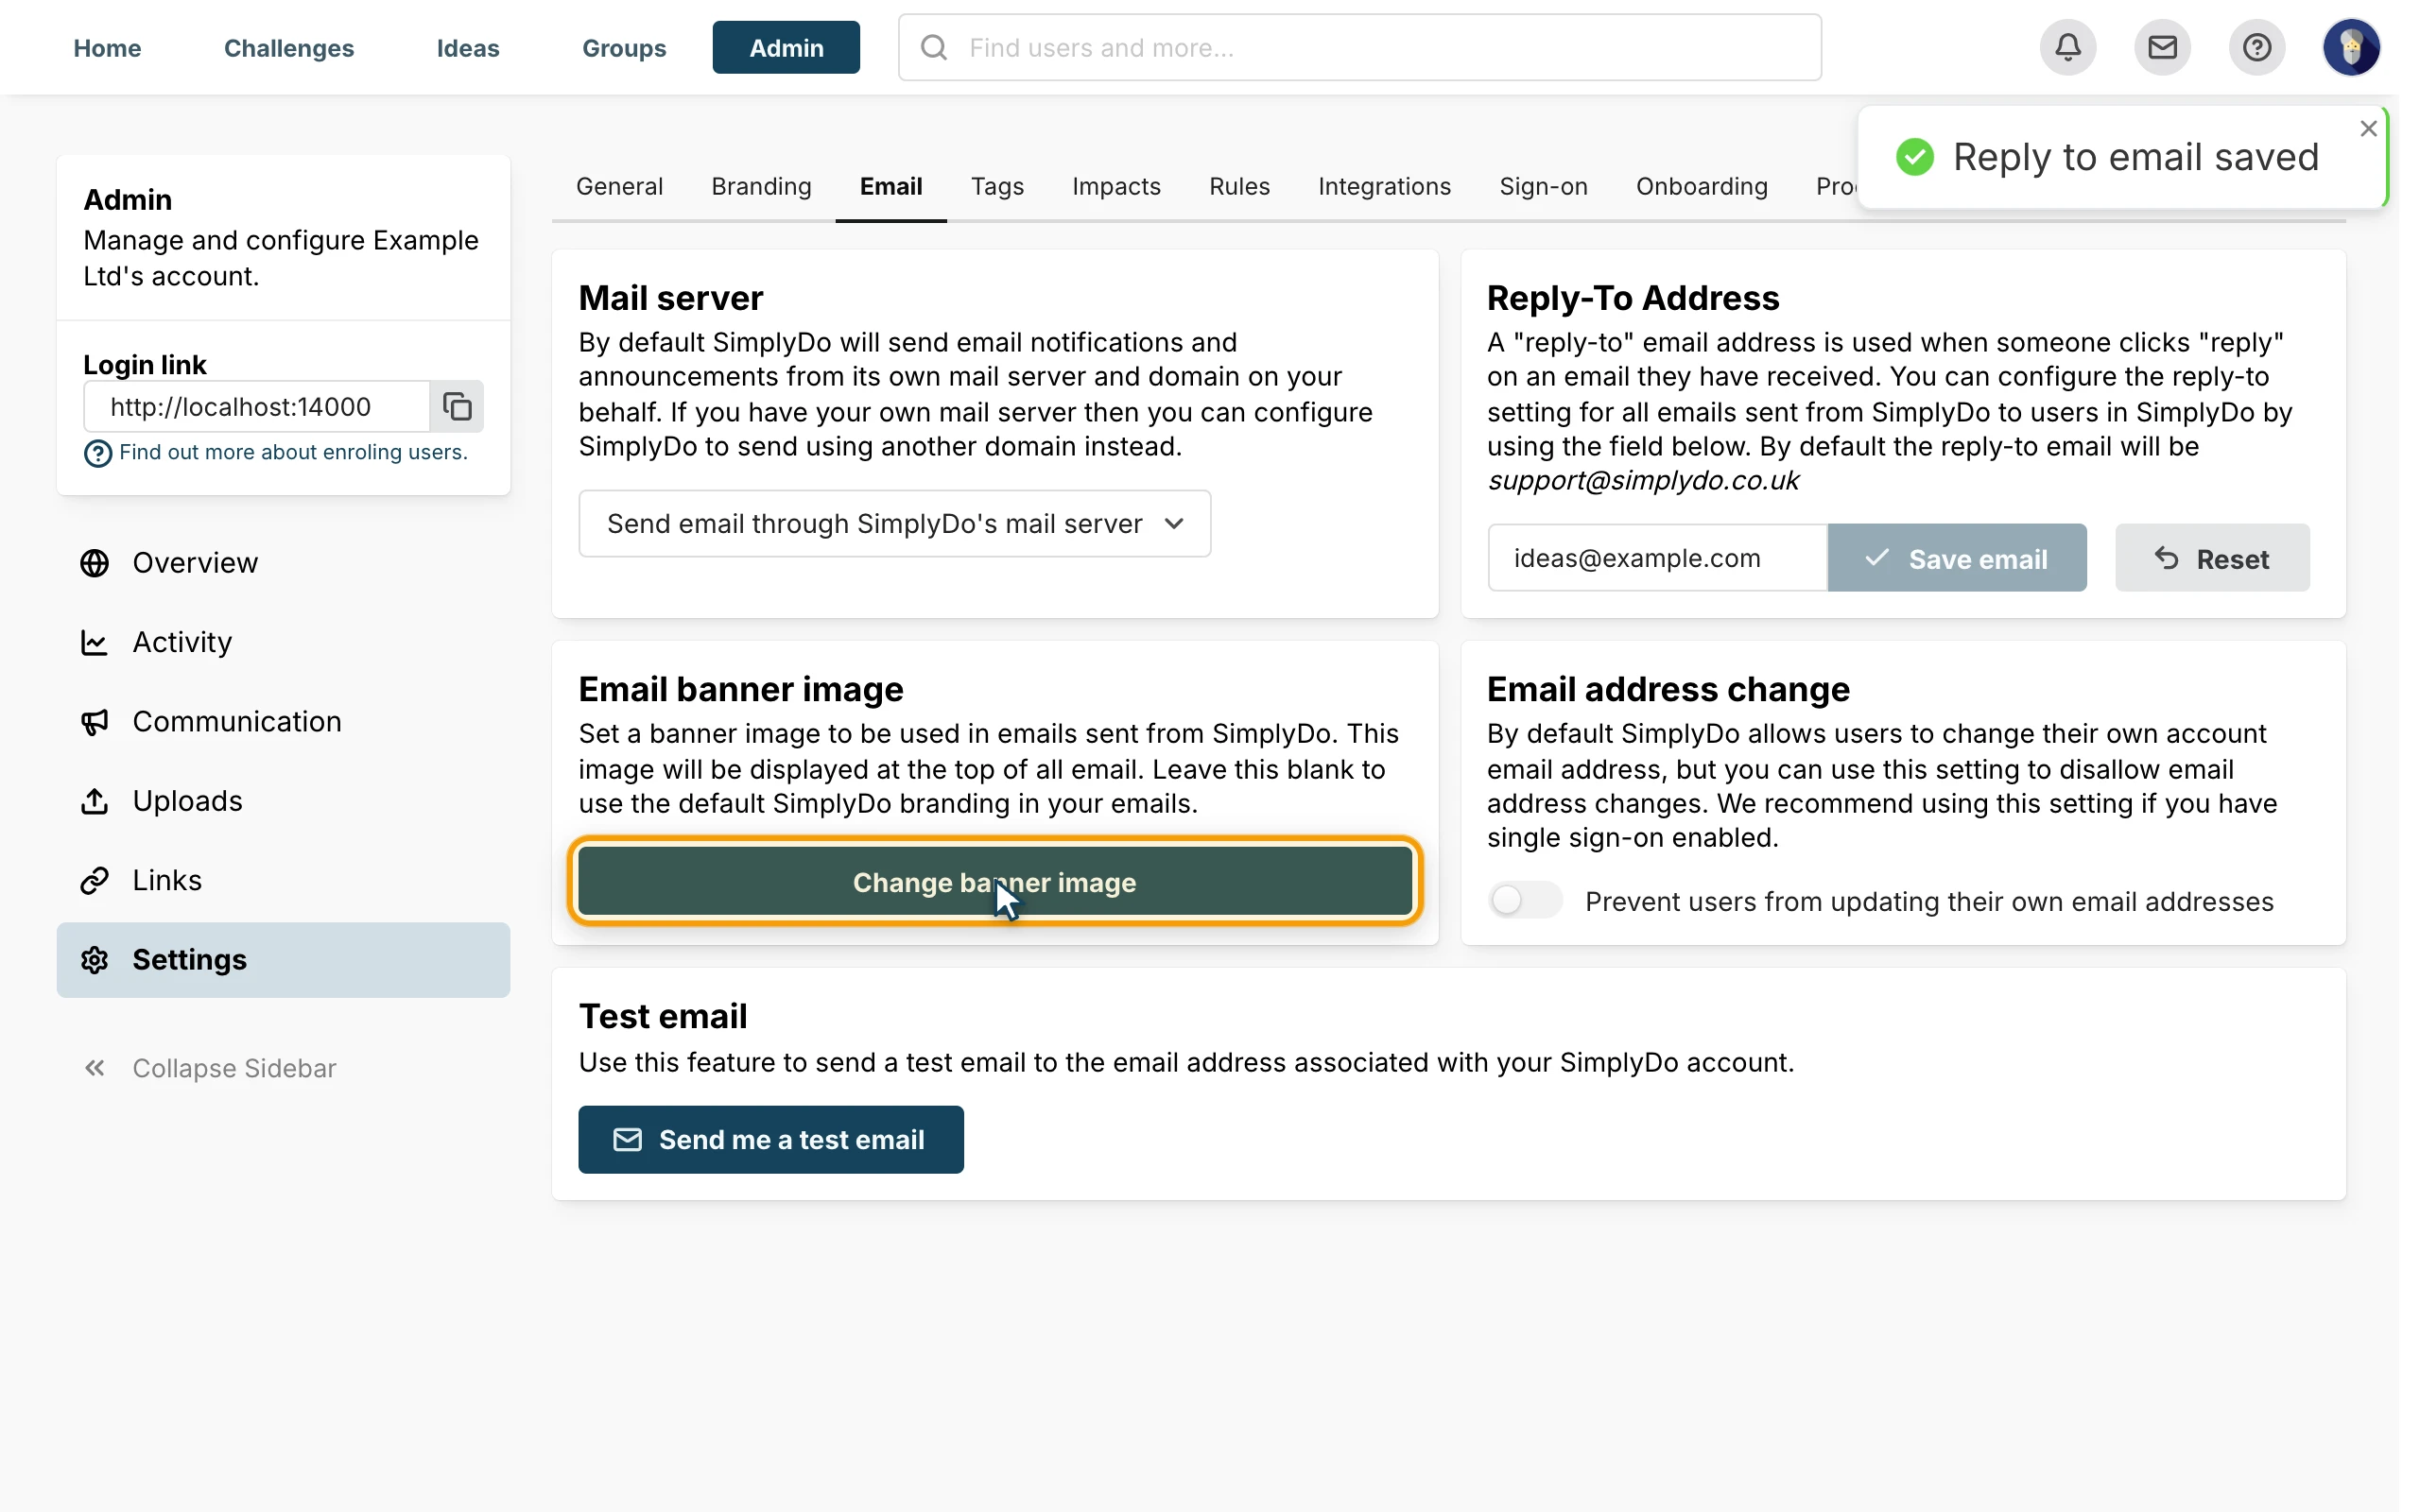This screenshot has width=2420, height=1512.
Task: Open the Impacts tab
Action: tap(1116, 186)
